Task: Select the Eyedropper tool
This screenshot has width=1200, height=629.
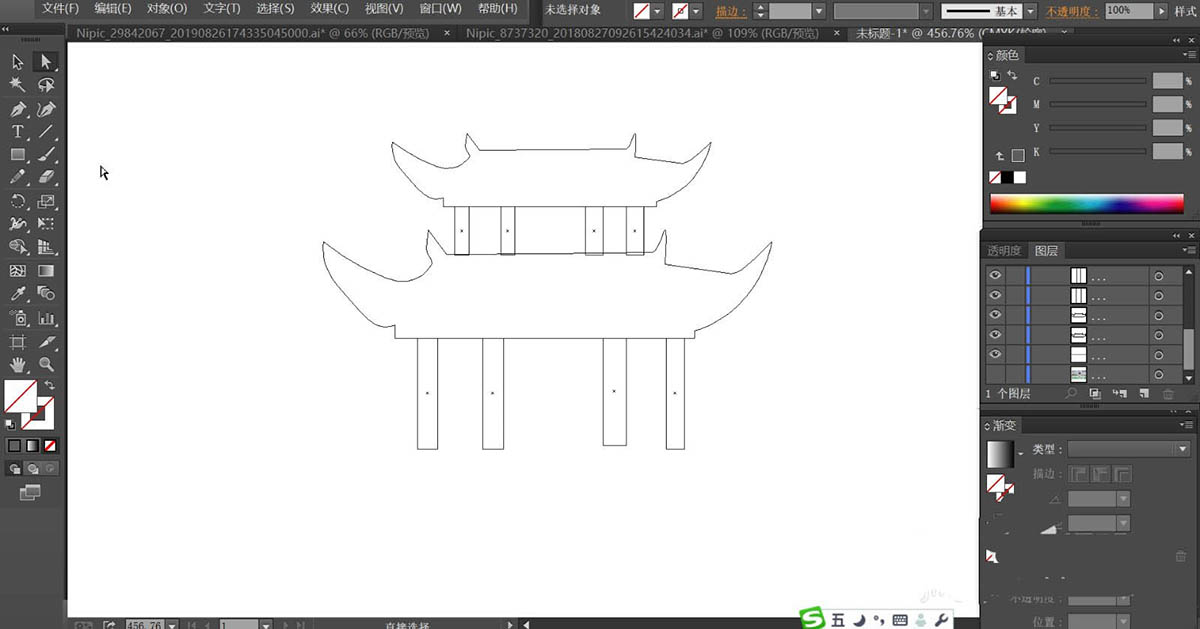Action: tap(18, 294)
